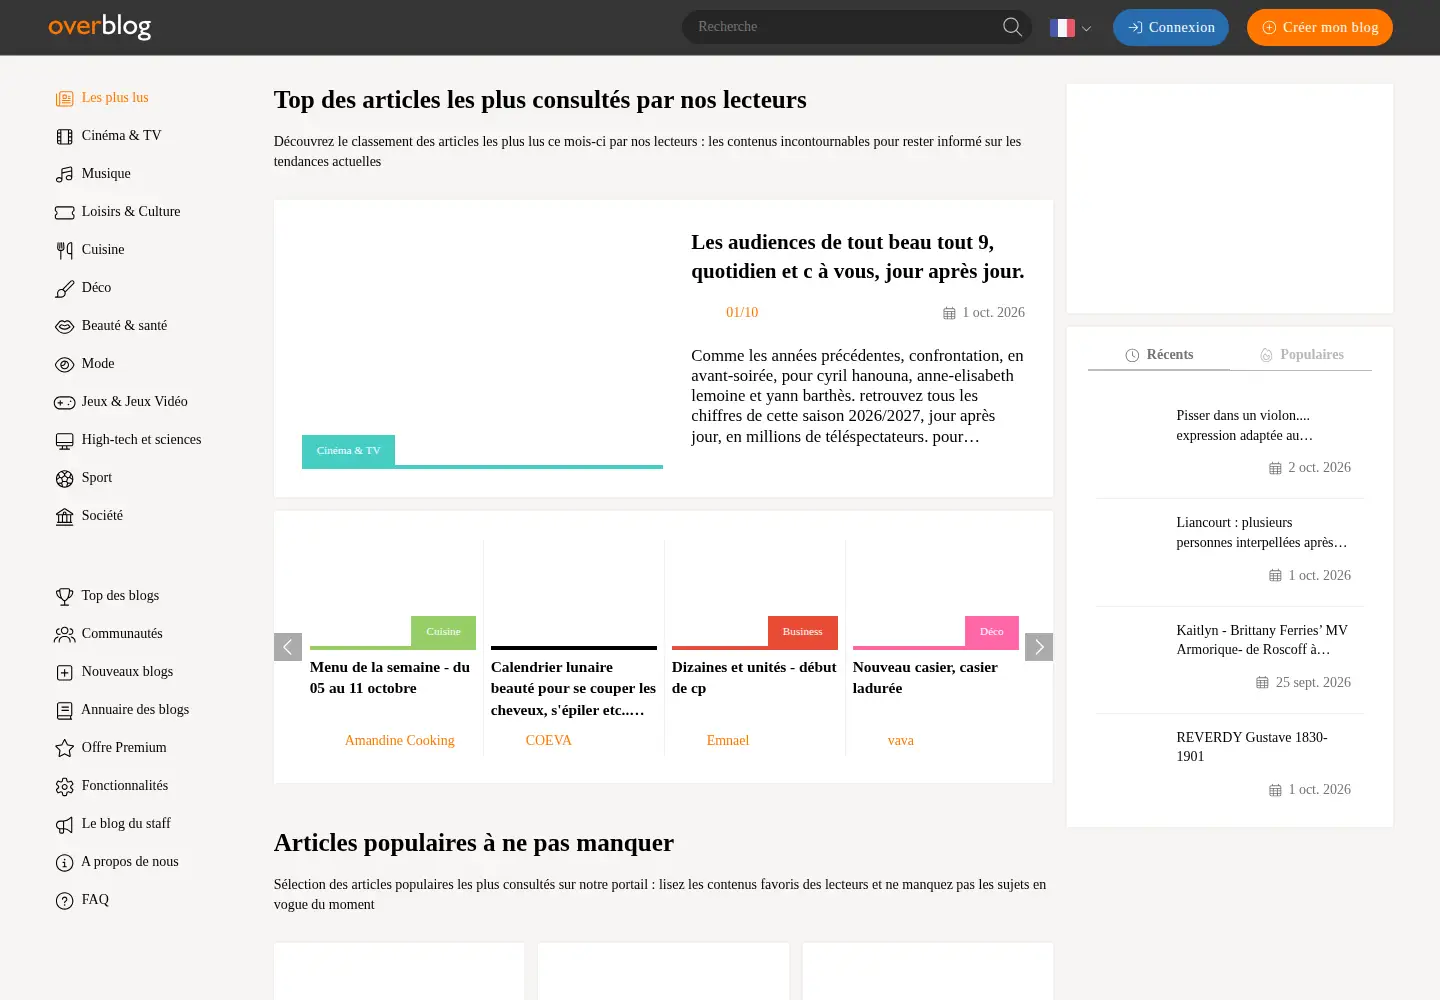Viewport: 1440px width, 1000px height.
Task: Open REVERDY Gustave 1830-1901 article
Action: 1252,747
